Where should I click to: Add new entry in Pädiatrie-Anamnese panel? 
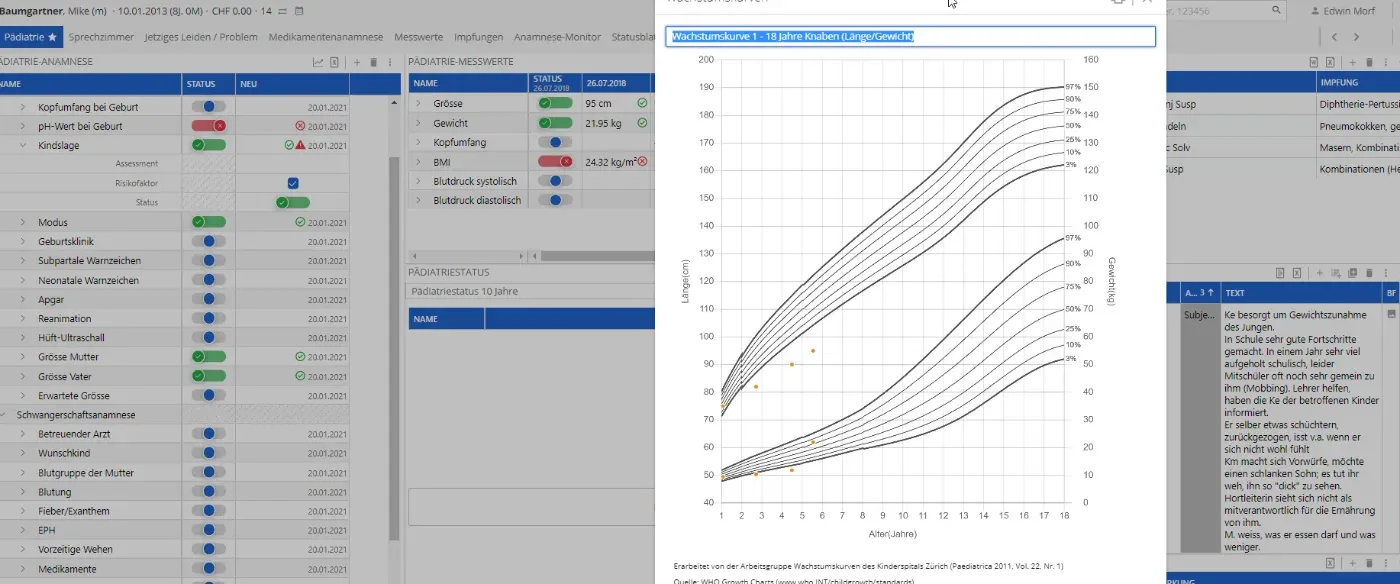point(357,62)
